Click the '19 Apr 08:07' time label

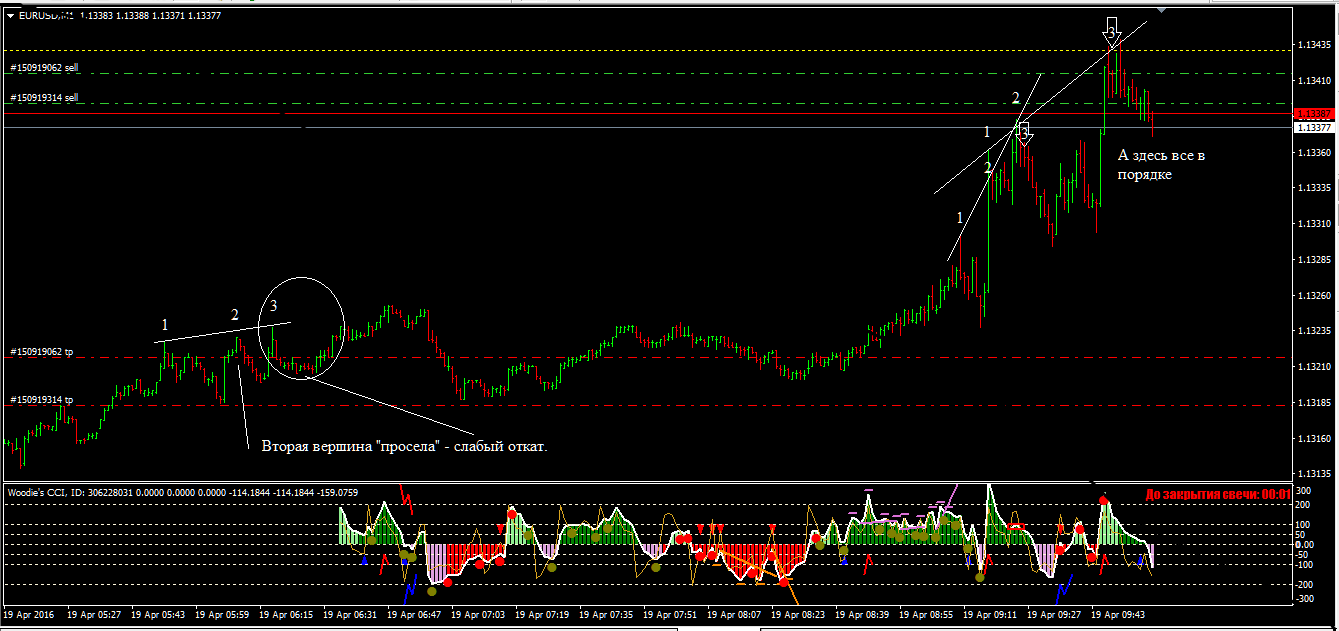coord(733,615)
